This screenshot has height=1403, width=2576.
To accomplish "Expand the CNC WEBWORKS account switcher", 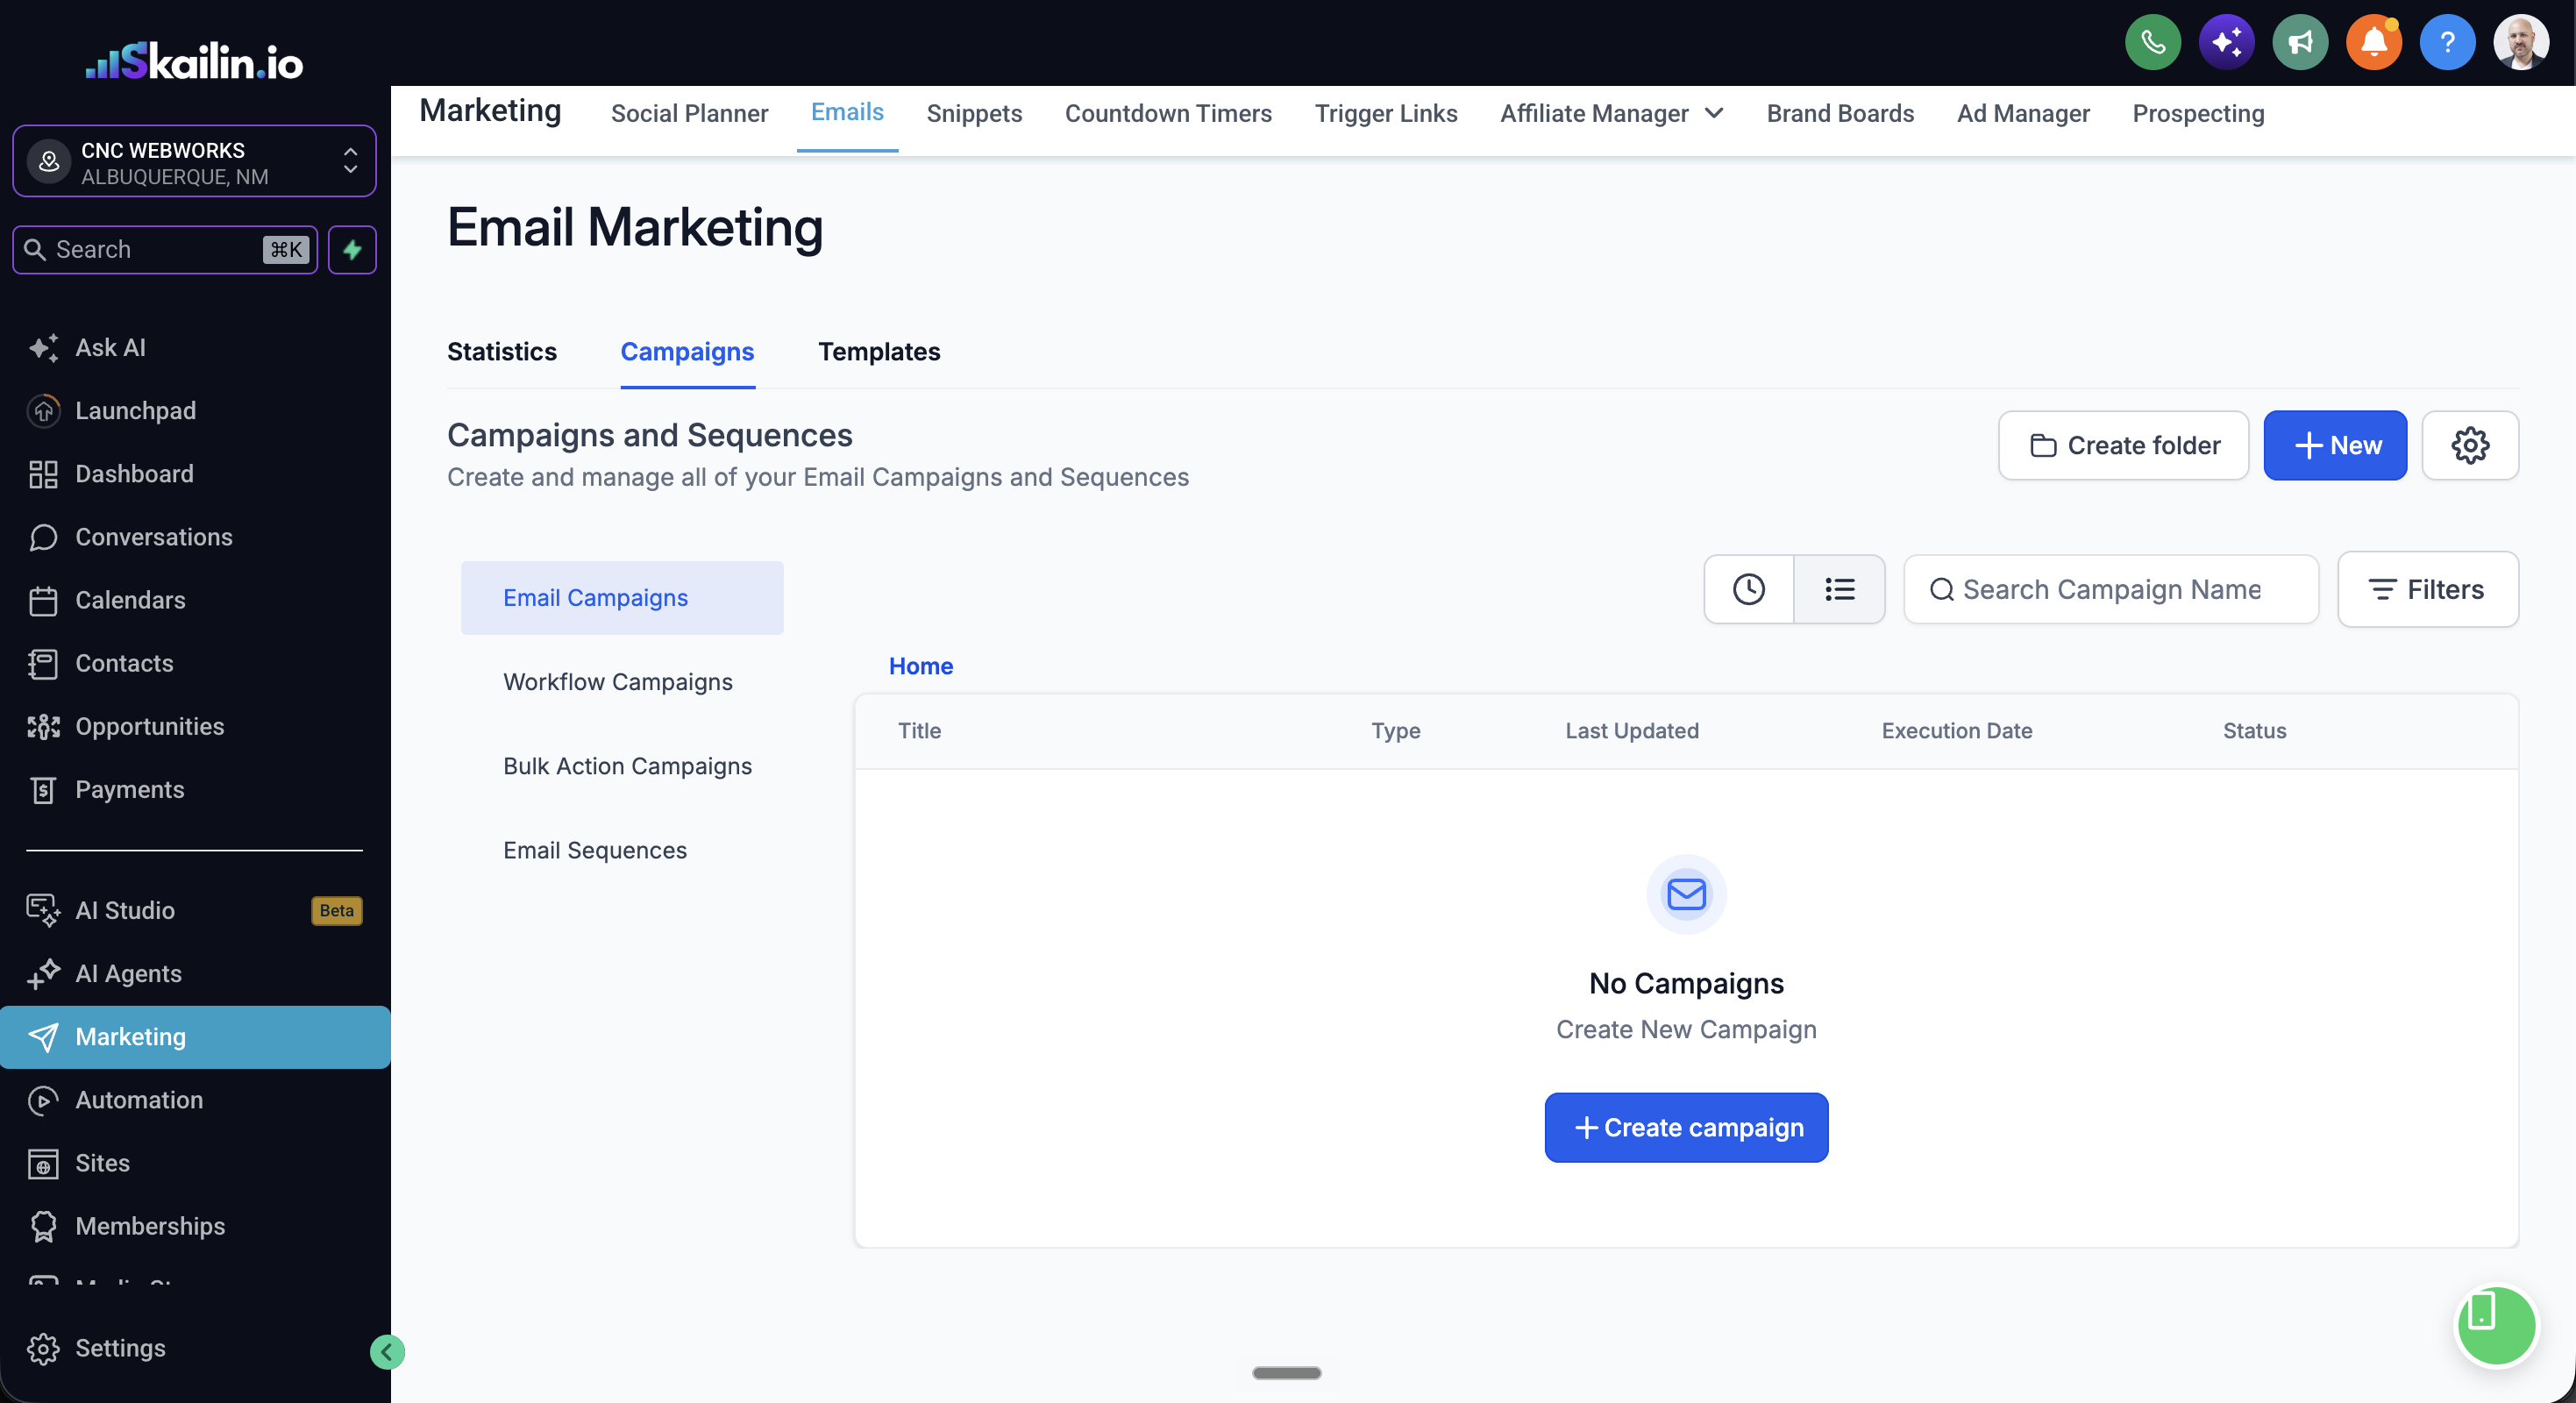I will [194, 162].
